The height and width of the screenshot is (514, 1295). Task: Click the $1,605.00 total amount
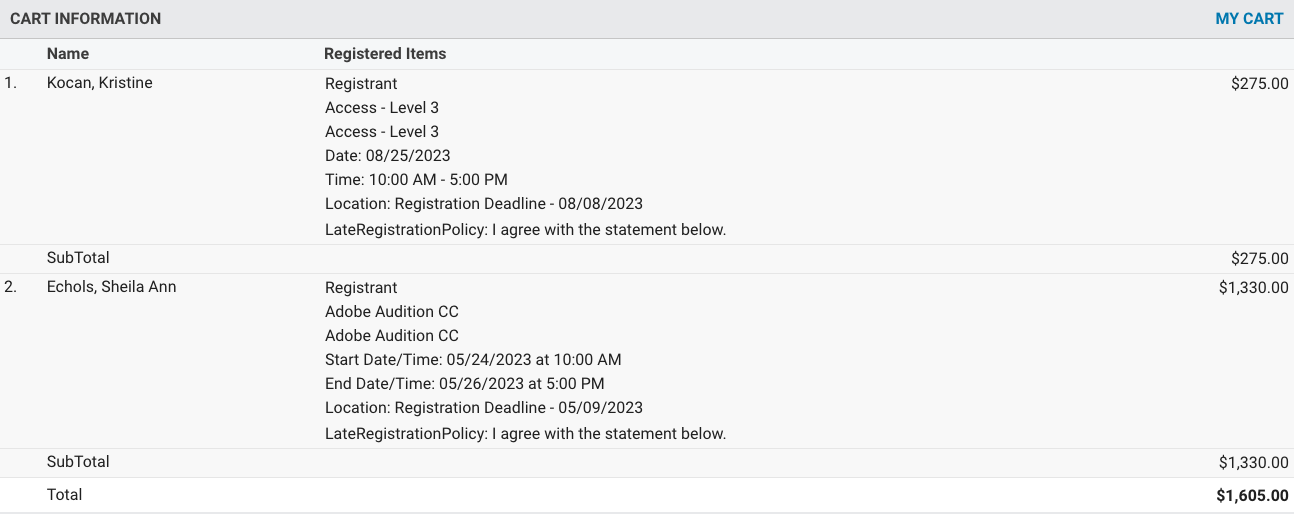point(1252,496)
